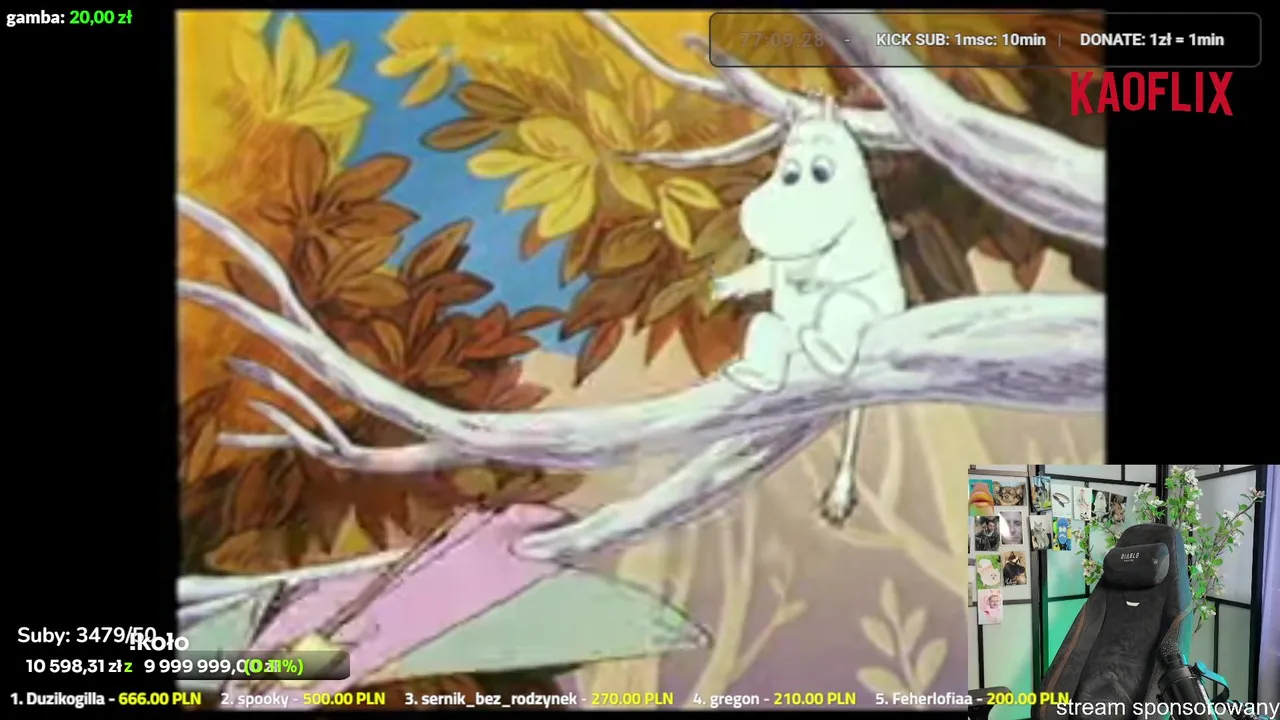Screen dimensions: 1280x720
Task: Click donor entry '4. gregon - 210.00 PLN'
Action: click(774, 699)
